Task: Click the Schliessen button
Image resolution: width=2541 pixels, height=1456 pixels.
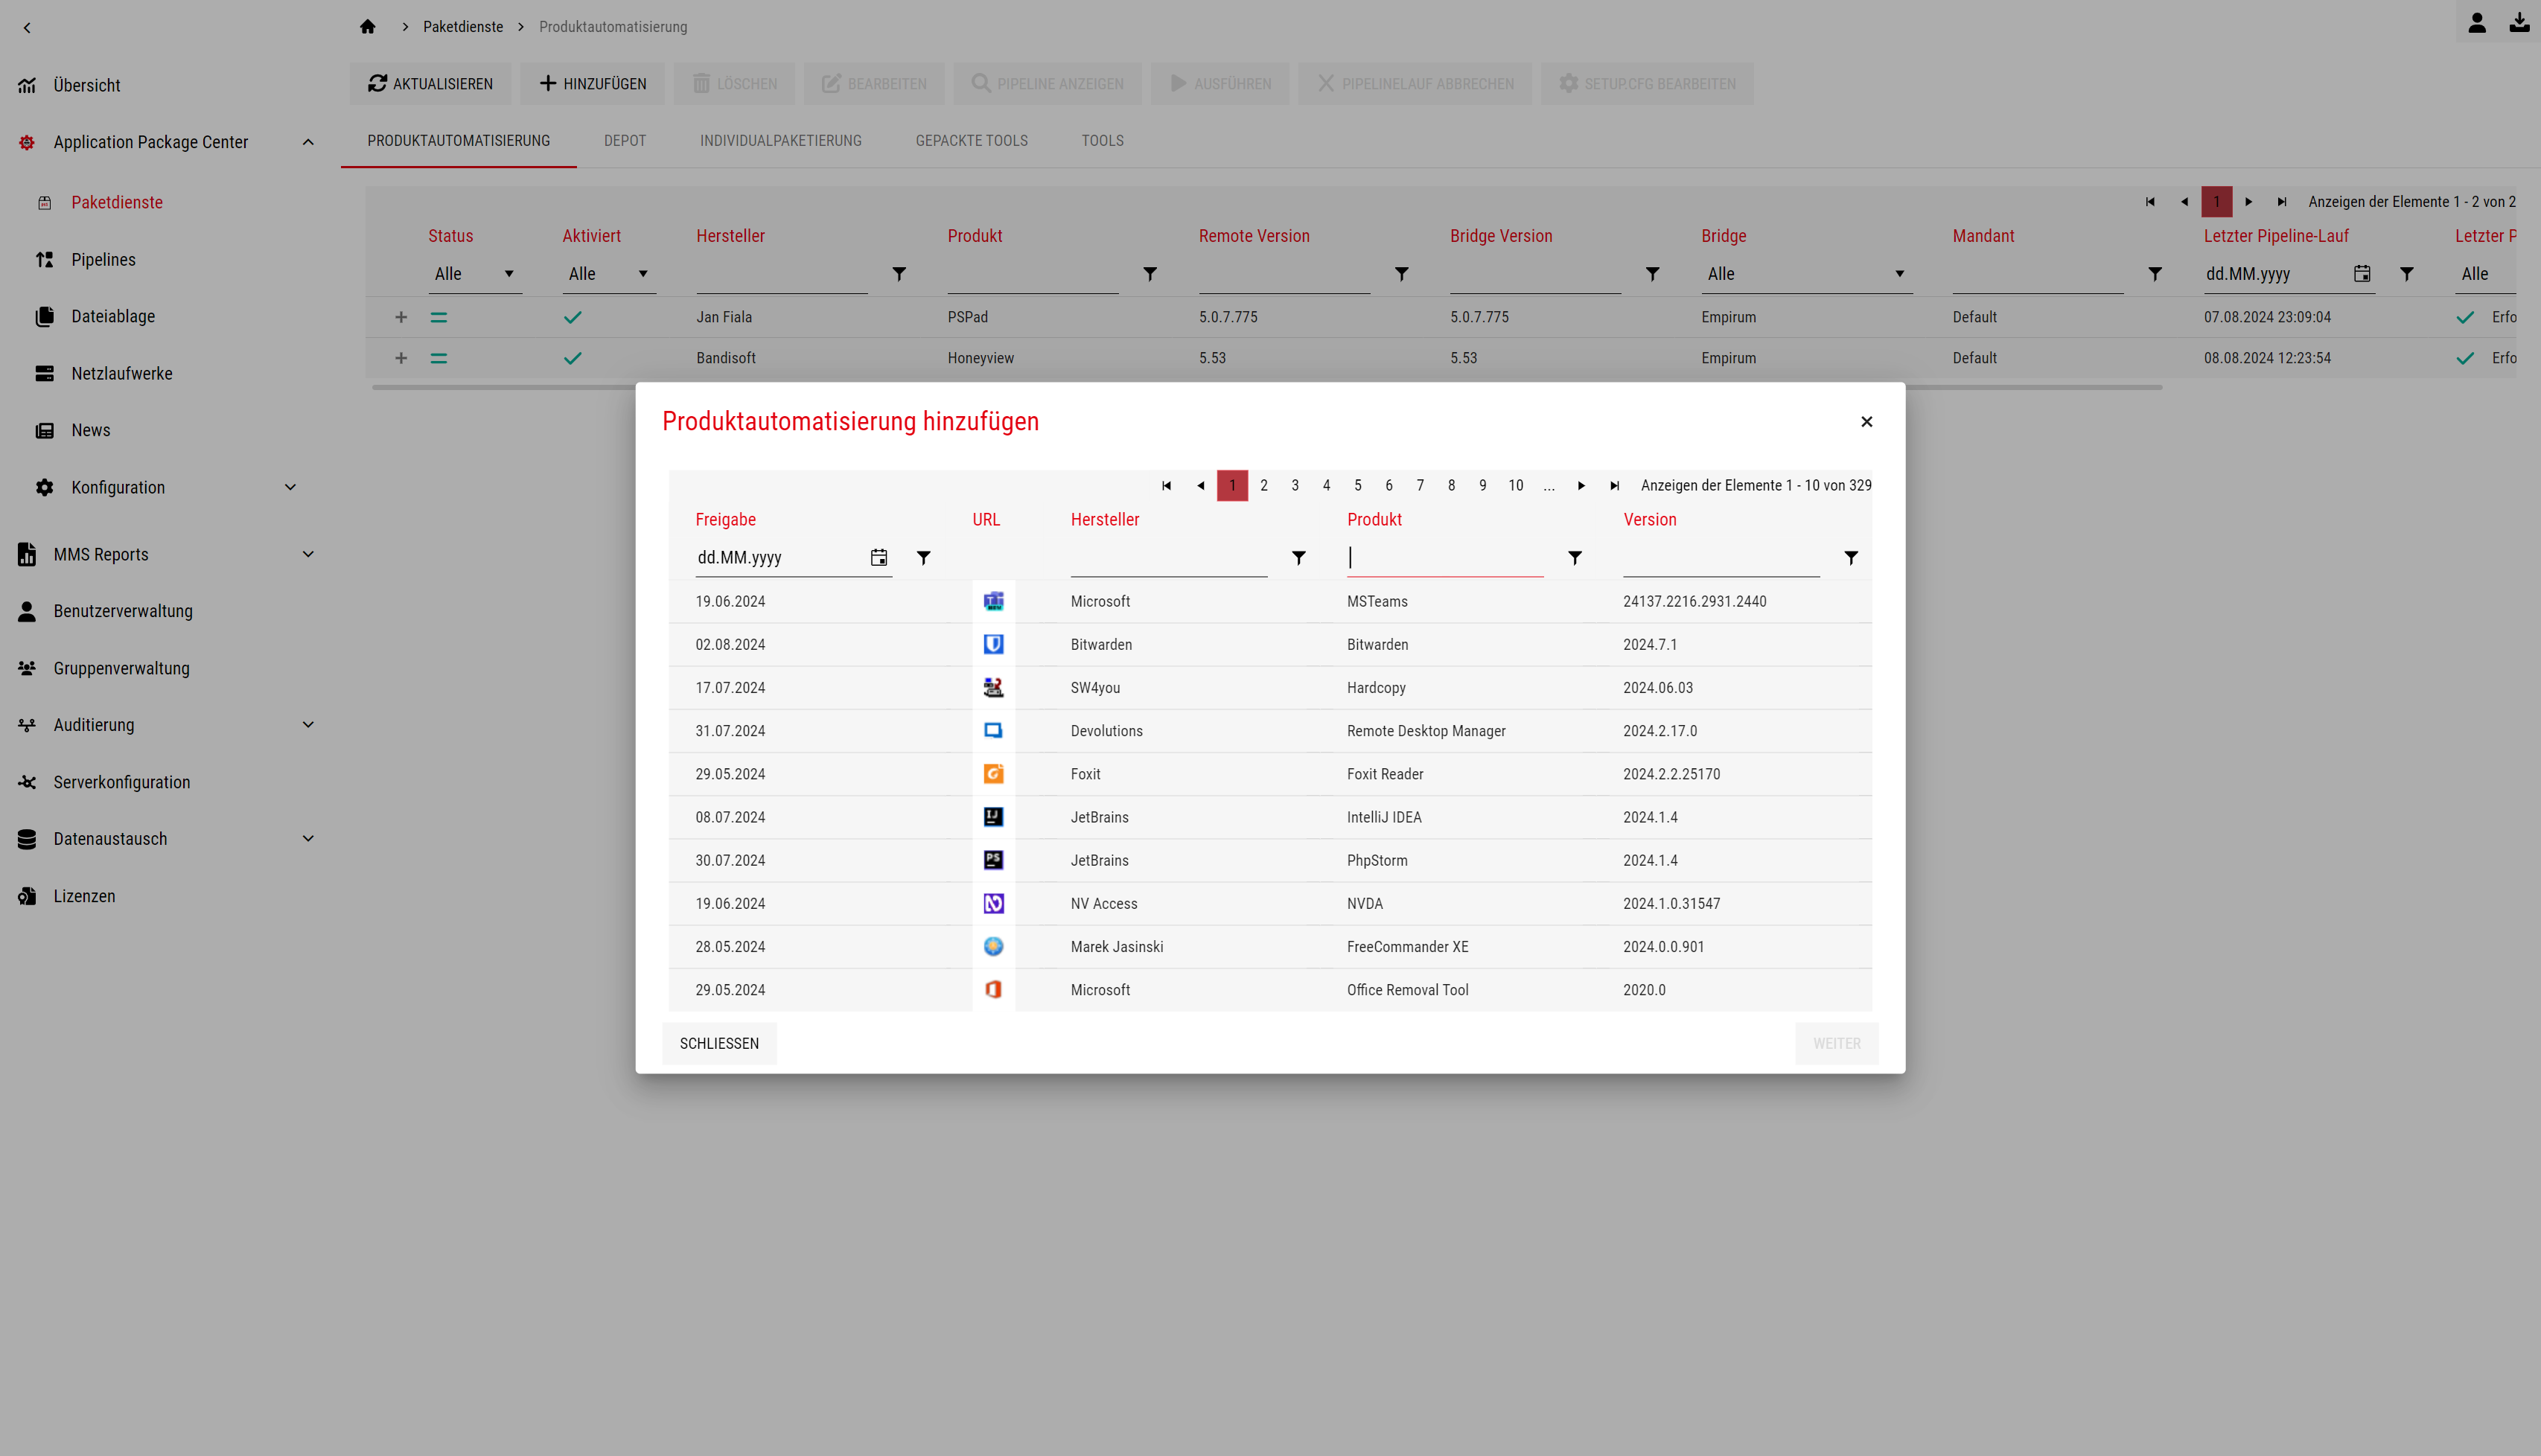Action: (719, 1043)
